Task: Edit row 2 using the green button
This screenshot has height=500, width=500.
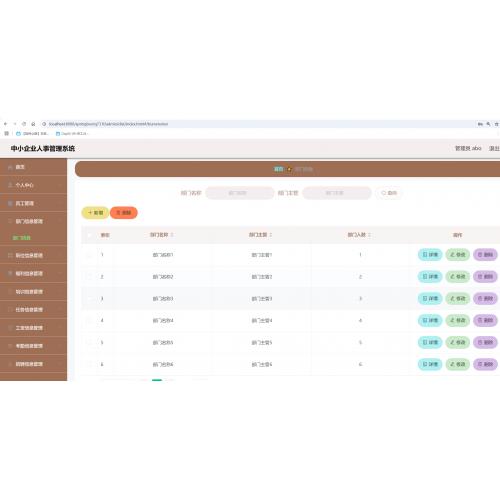Action: [458, 277]
